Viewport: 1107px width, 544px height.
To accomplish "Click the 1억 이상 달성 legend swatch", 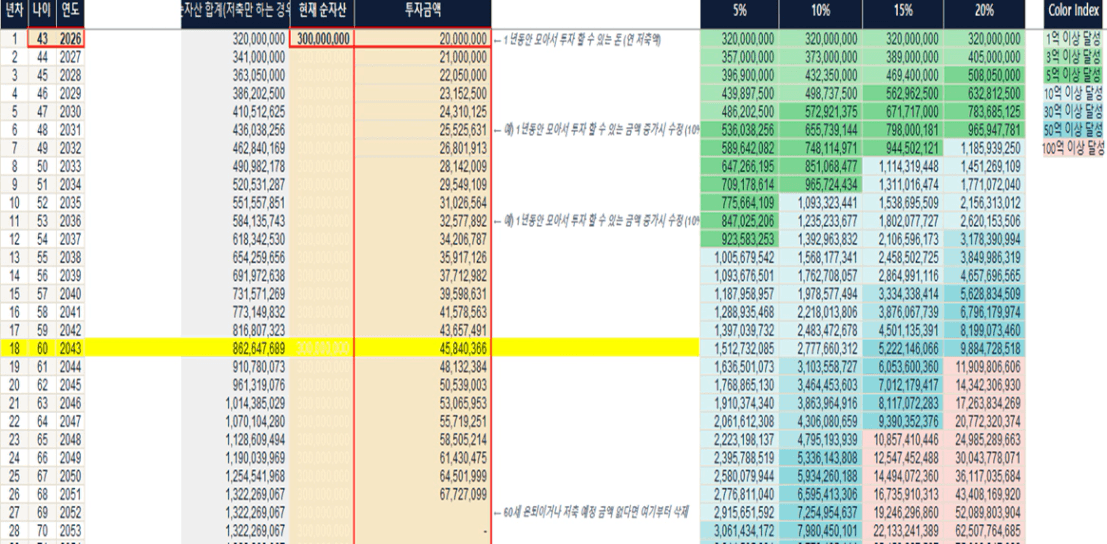I will pos(1074,39).
